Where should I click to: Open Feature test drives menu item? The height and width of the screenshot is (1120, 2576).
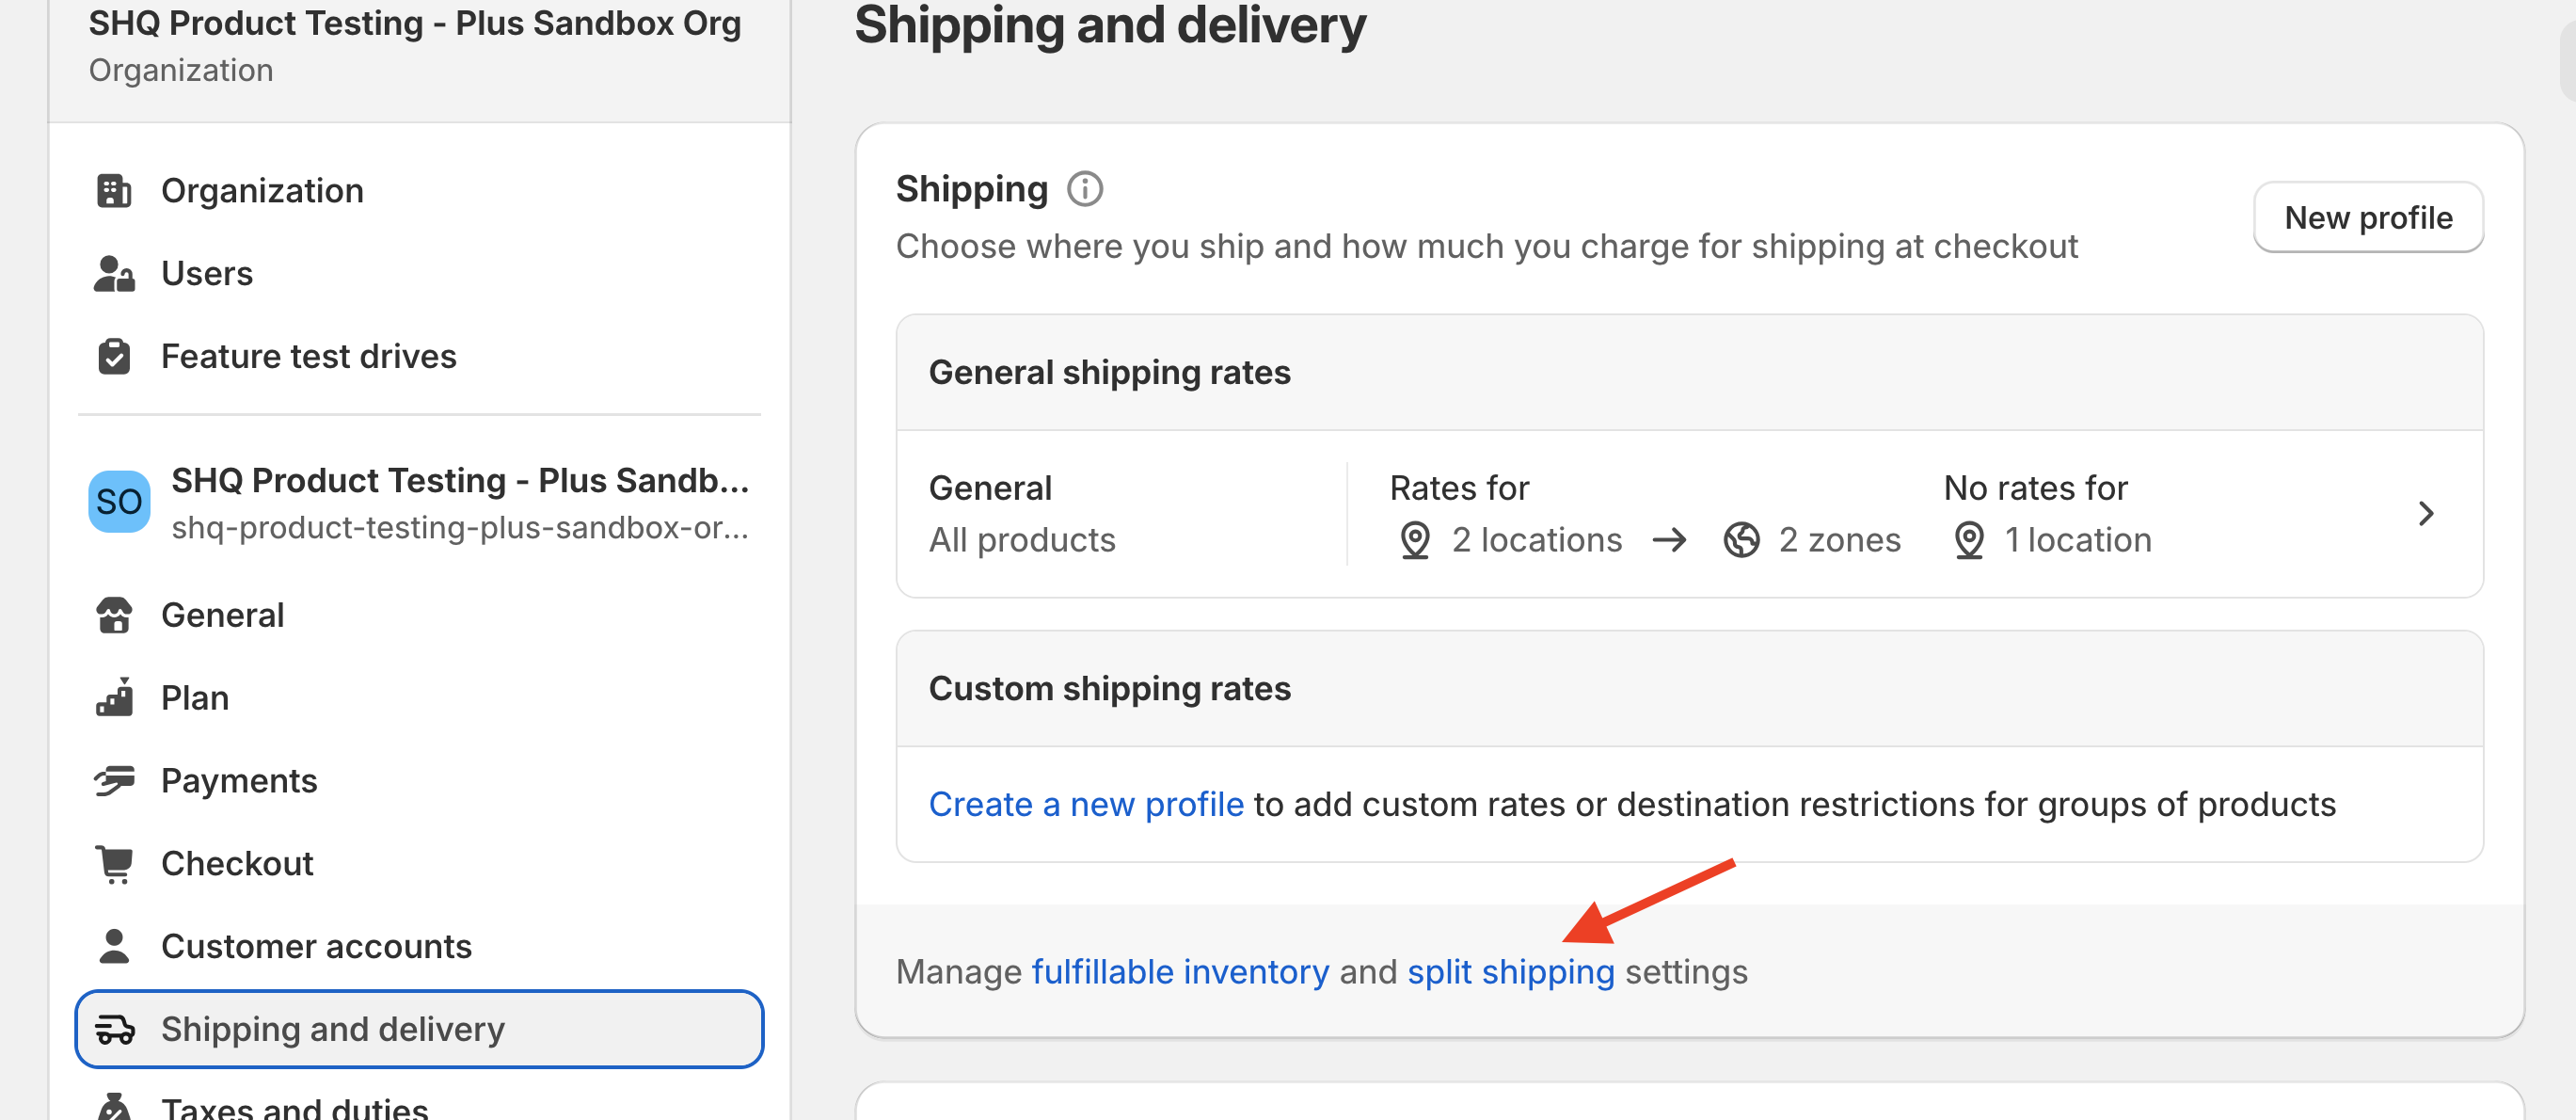pyautogui.click(x=308, y=356)
